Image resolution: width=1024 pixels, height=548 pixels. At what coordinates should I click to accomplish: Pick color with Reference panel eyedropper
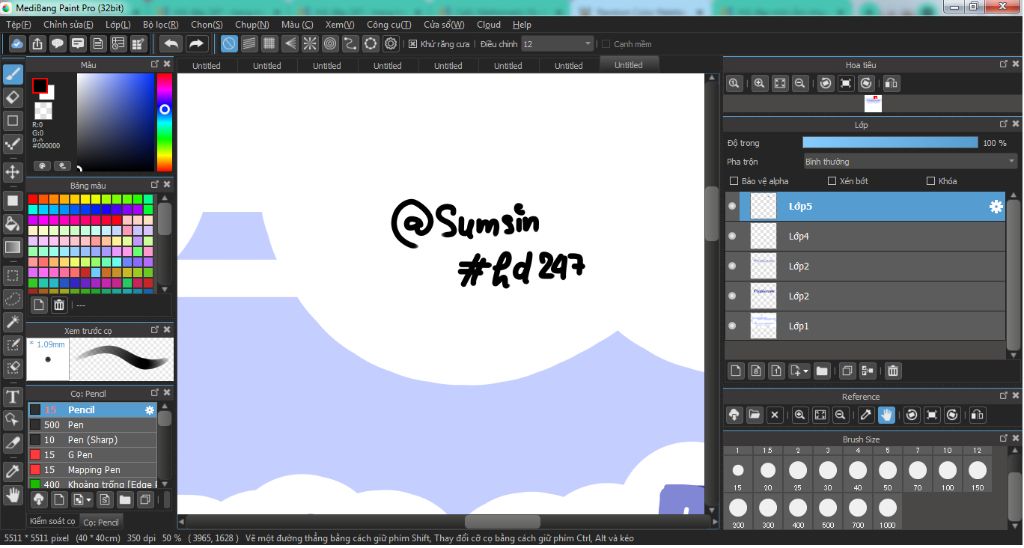click(866, 415)
